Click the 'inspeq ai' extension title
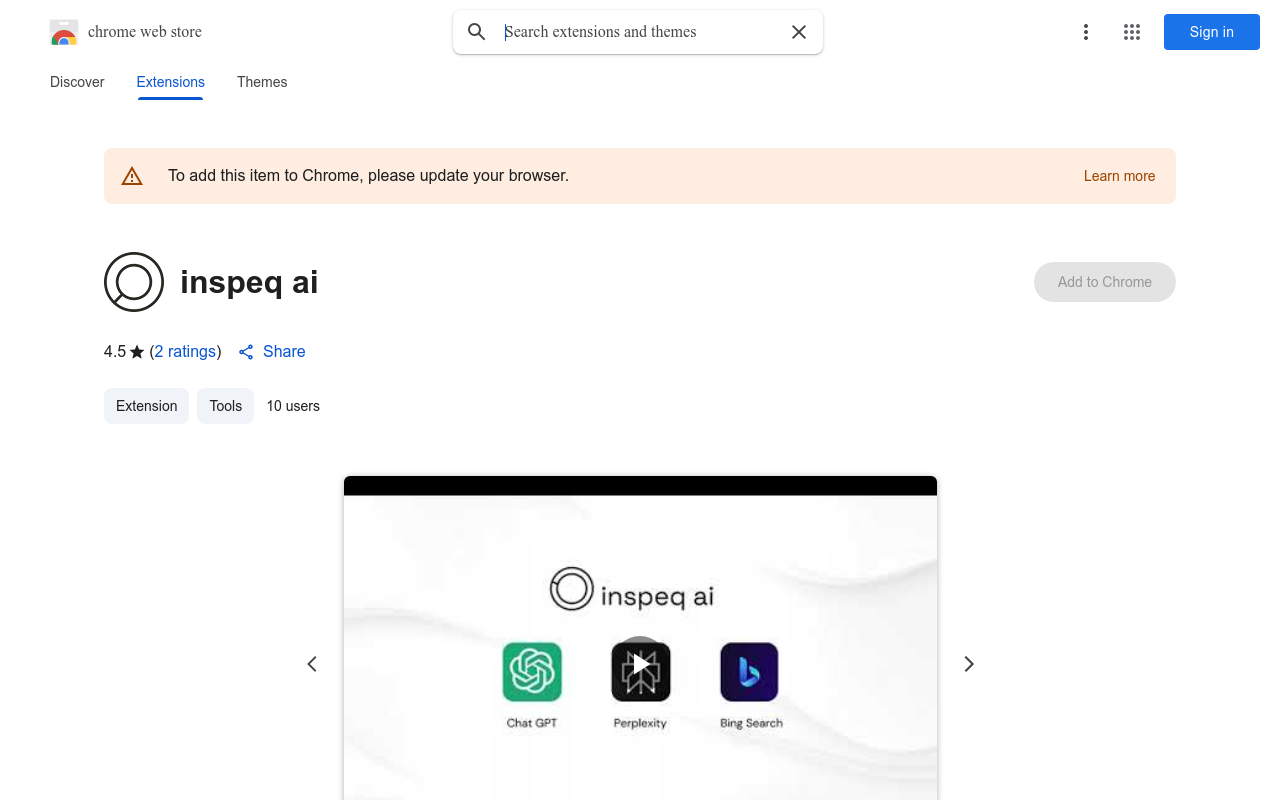The image size is (1280, 800). (249, 282)
